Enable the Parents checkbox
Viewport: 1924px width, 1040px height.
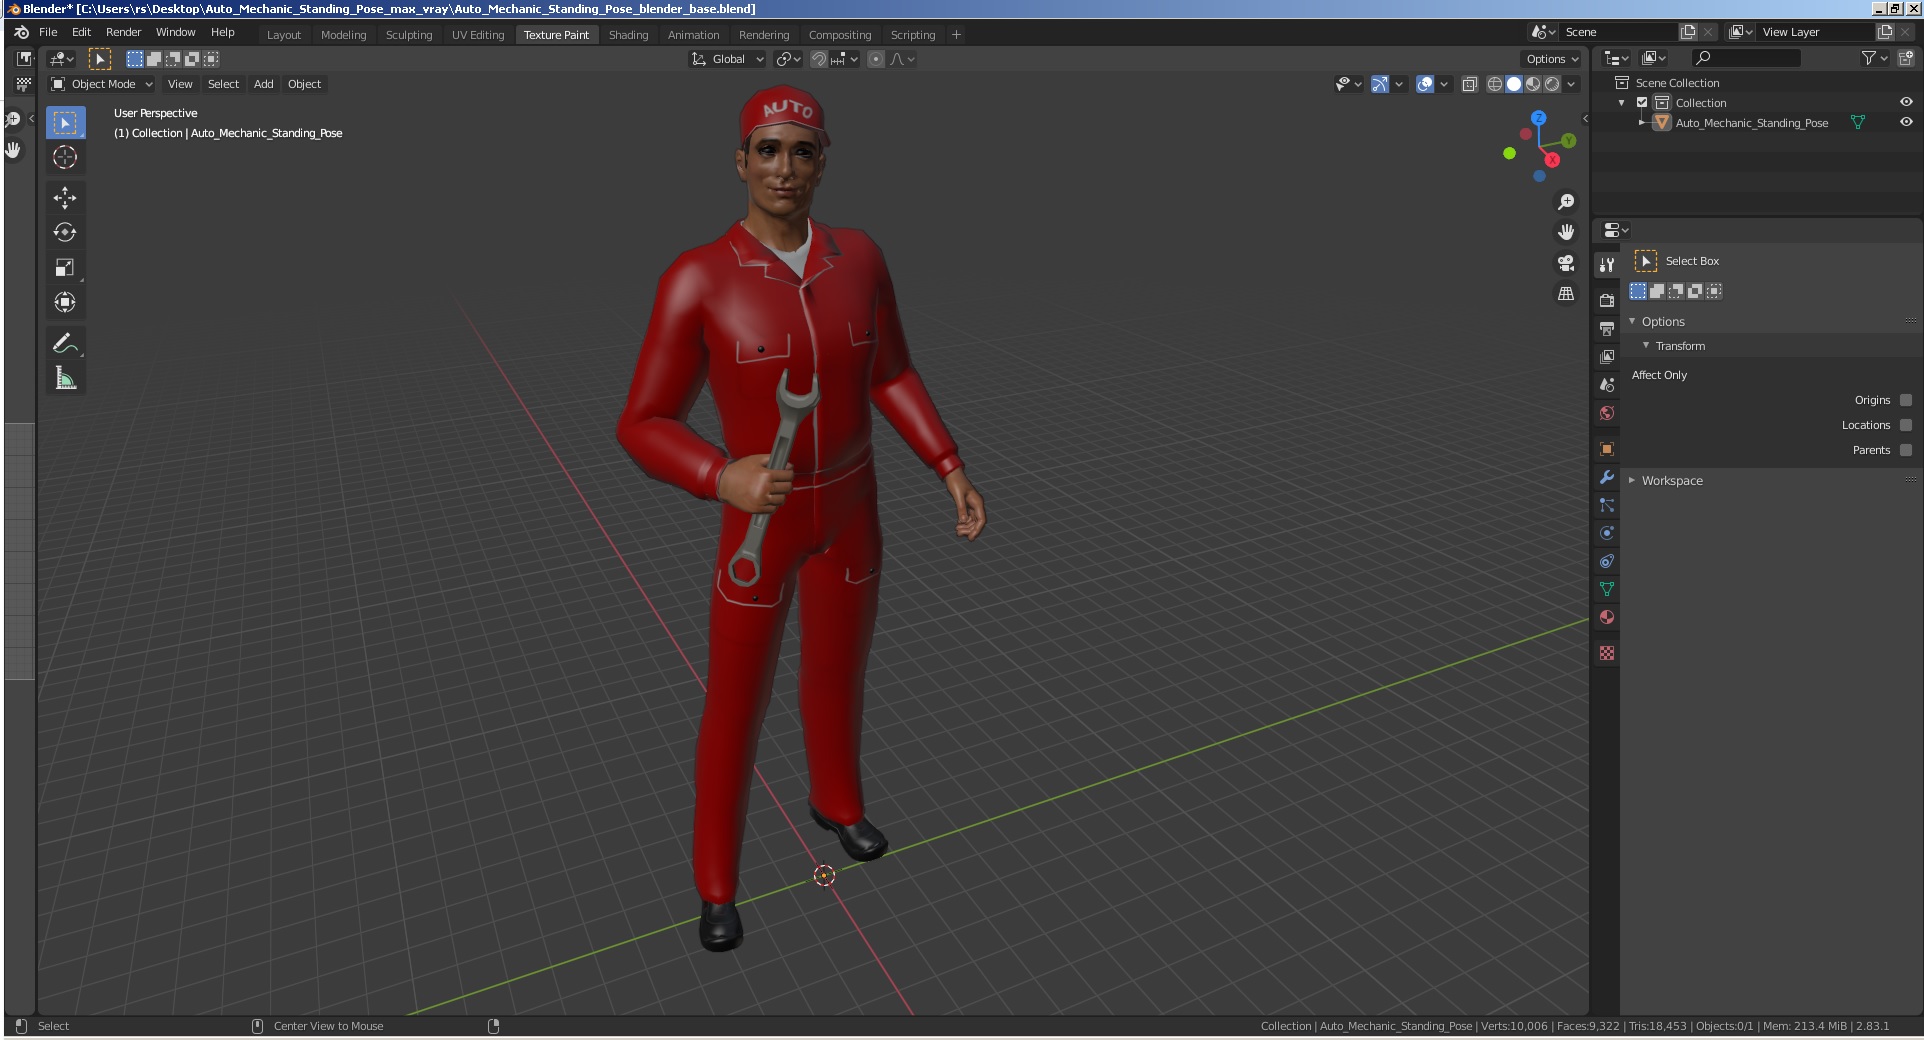click(x=1906, y=450)
